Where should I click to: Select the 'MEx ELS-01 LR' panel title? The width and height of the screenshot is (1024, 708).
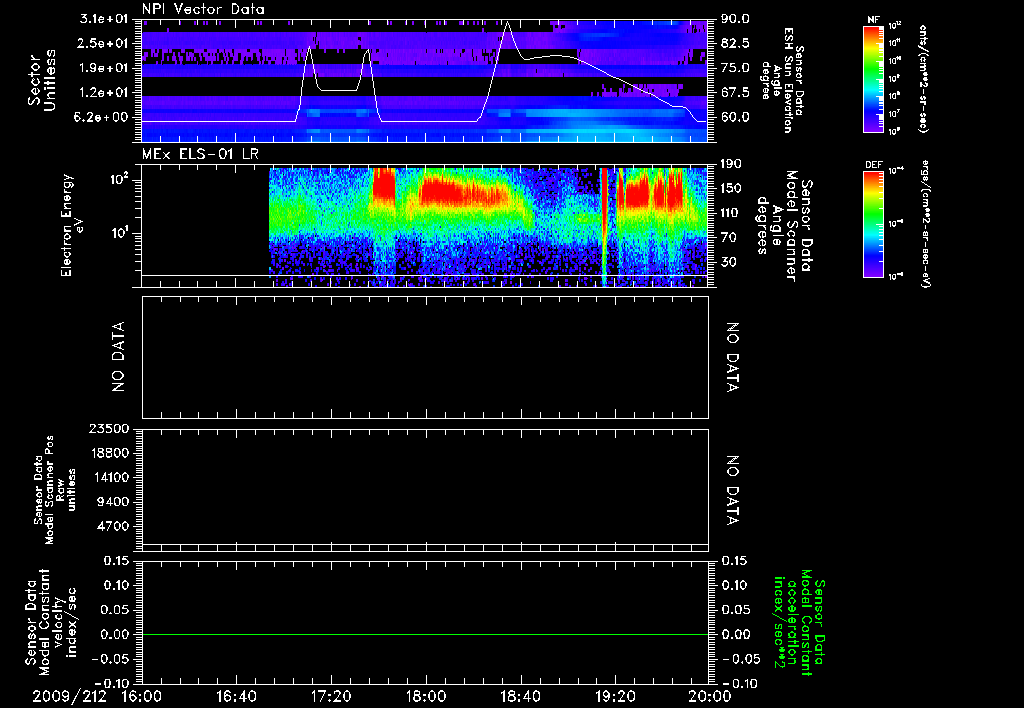pyautogui.click(x=200, y=154)
